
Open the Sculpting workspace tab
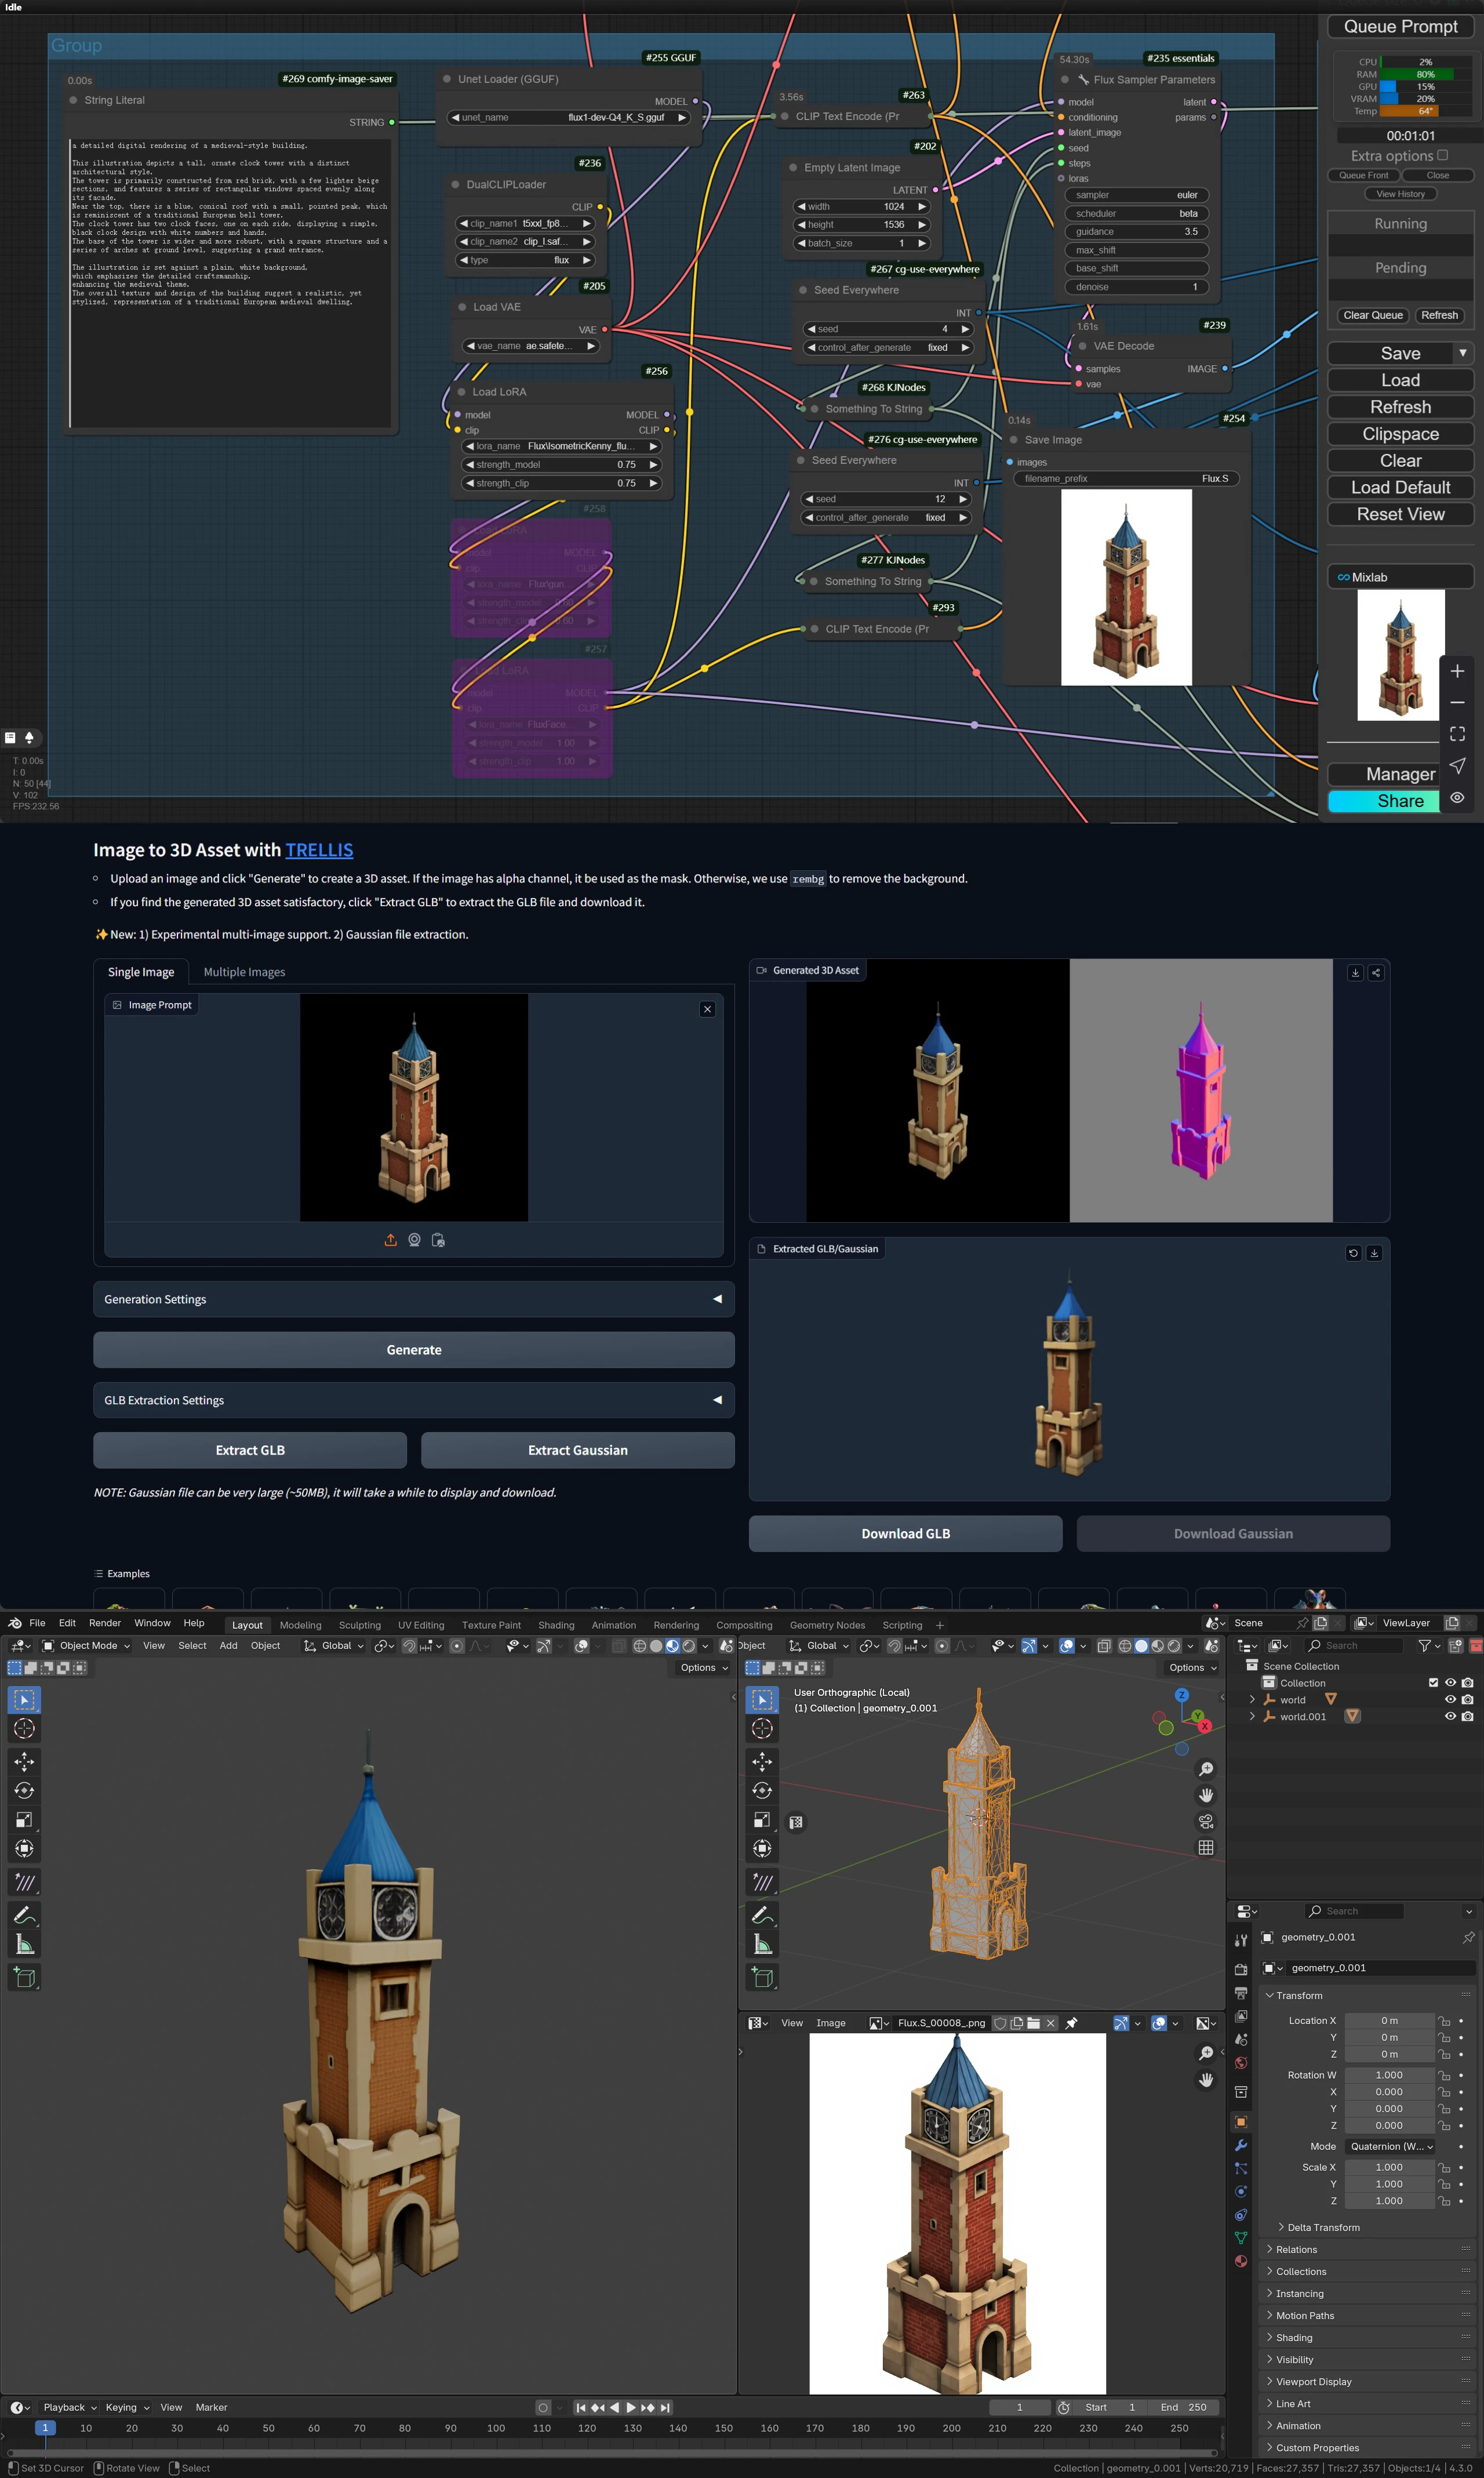point(359,1625)
